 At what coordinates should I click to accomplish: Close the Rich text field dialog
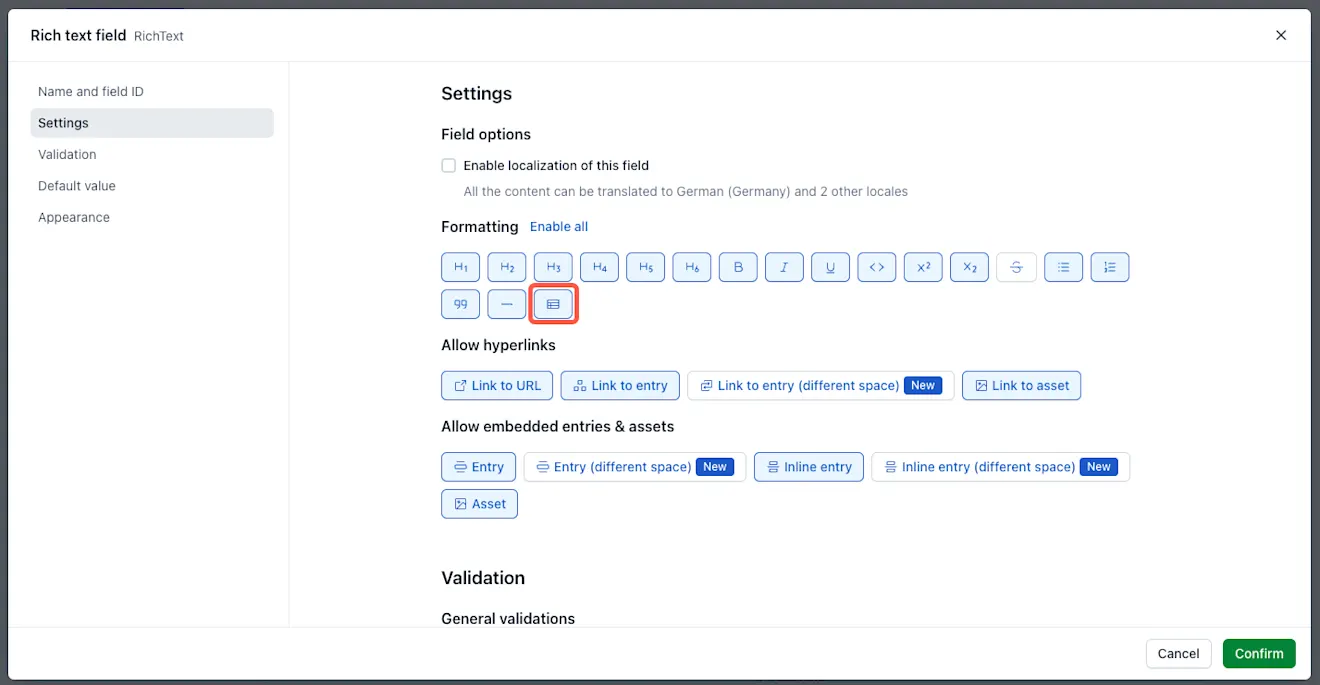[x=1281, y=35]
